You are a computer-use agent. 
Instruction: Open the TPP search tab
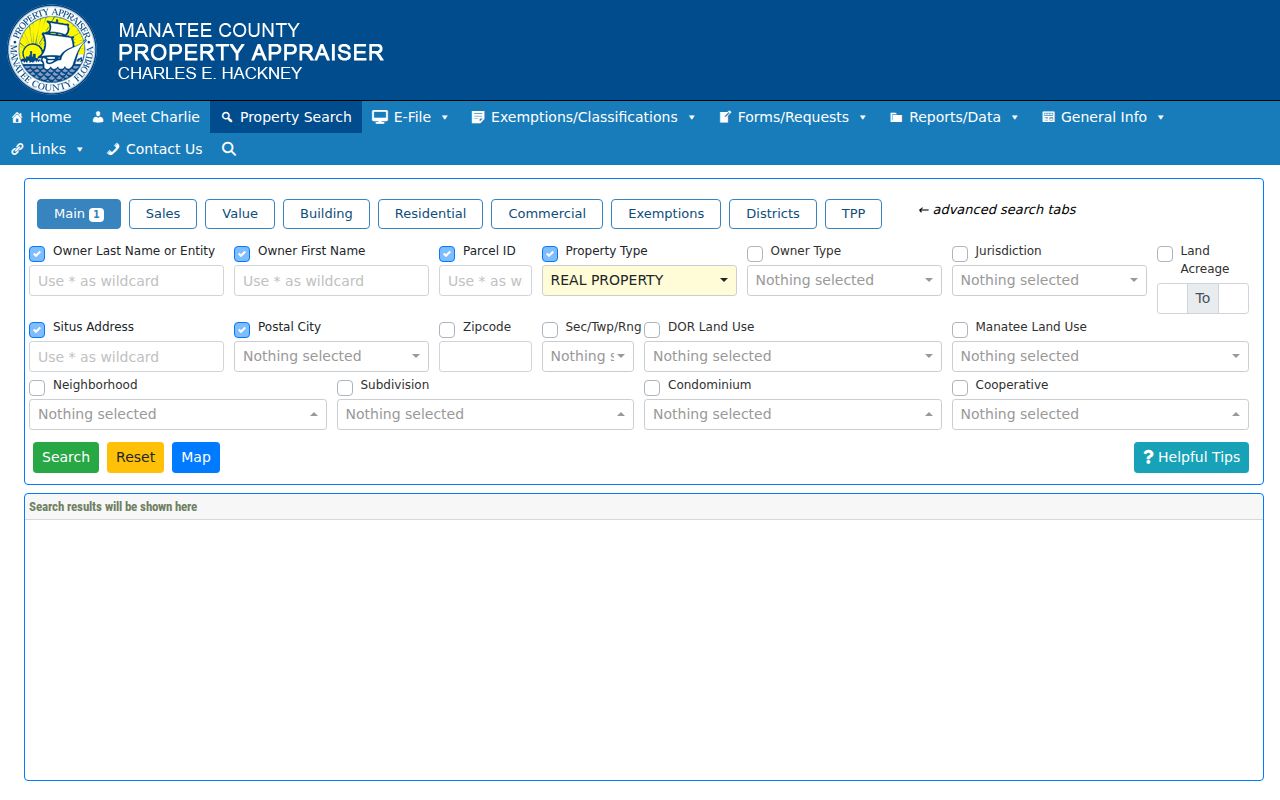[853, 214]
